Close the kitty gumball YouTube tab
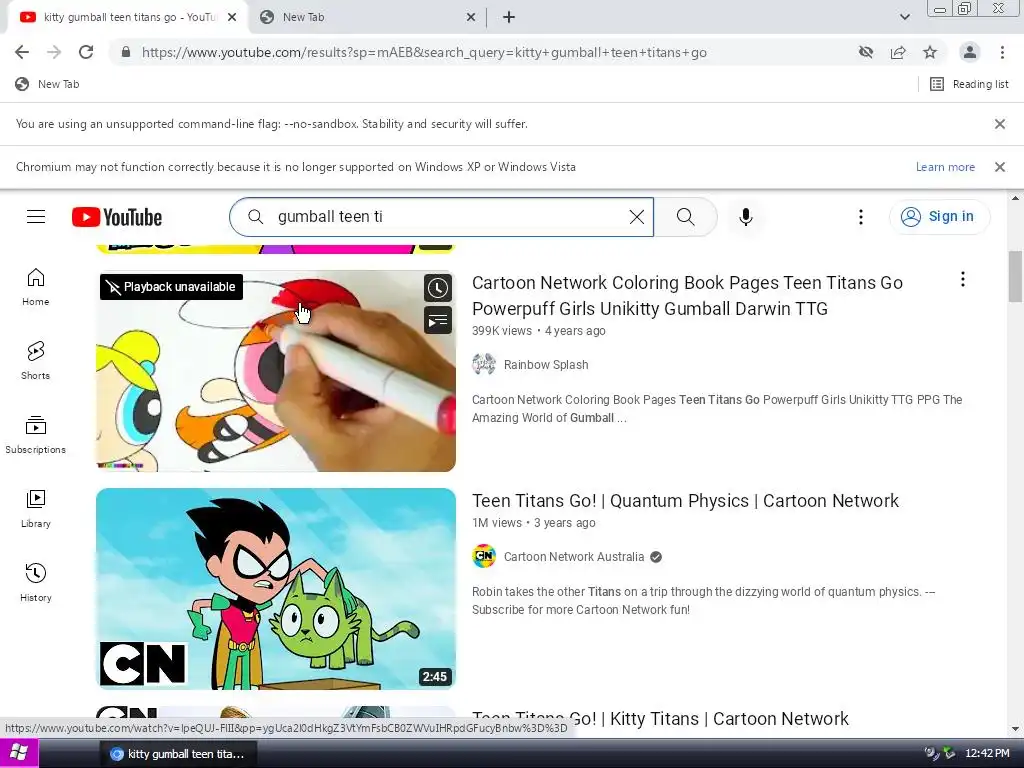The width and height of the screenshot is (1024, 768). (x=232, y=18)
